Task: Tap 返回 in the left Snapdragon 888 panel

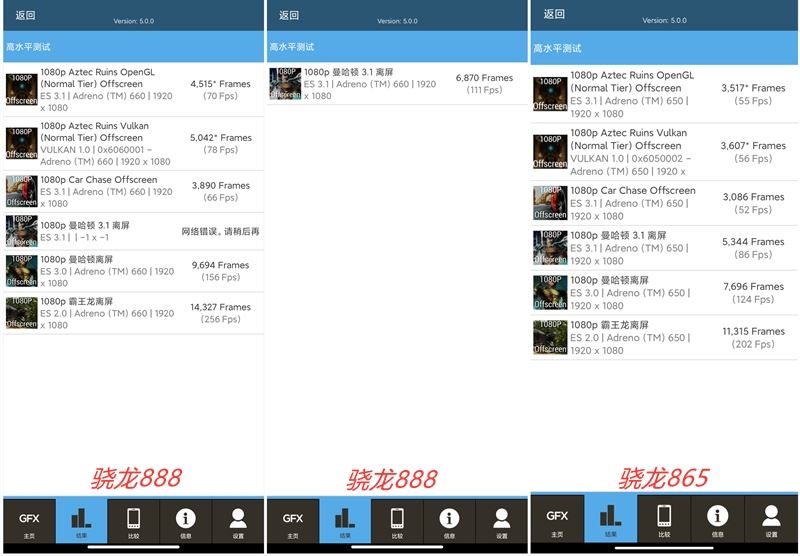Action: [x=25, y=15]
